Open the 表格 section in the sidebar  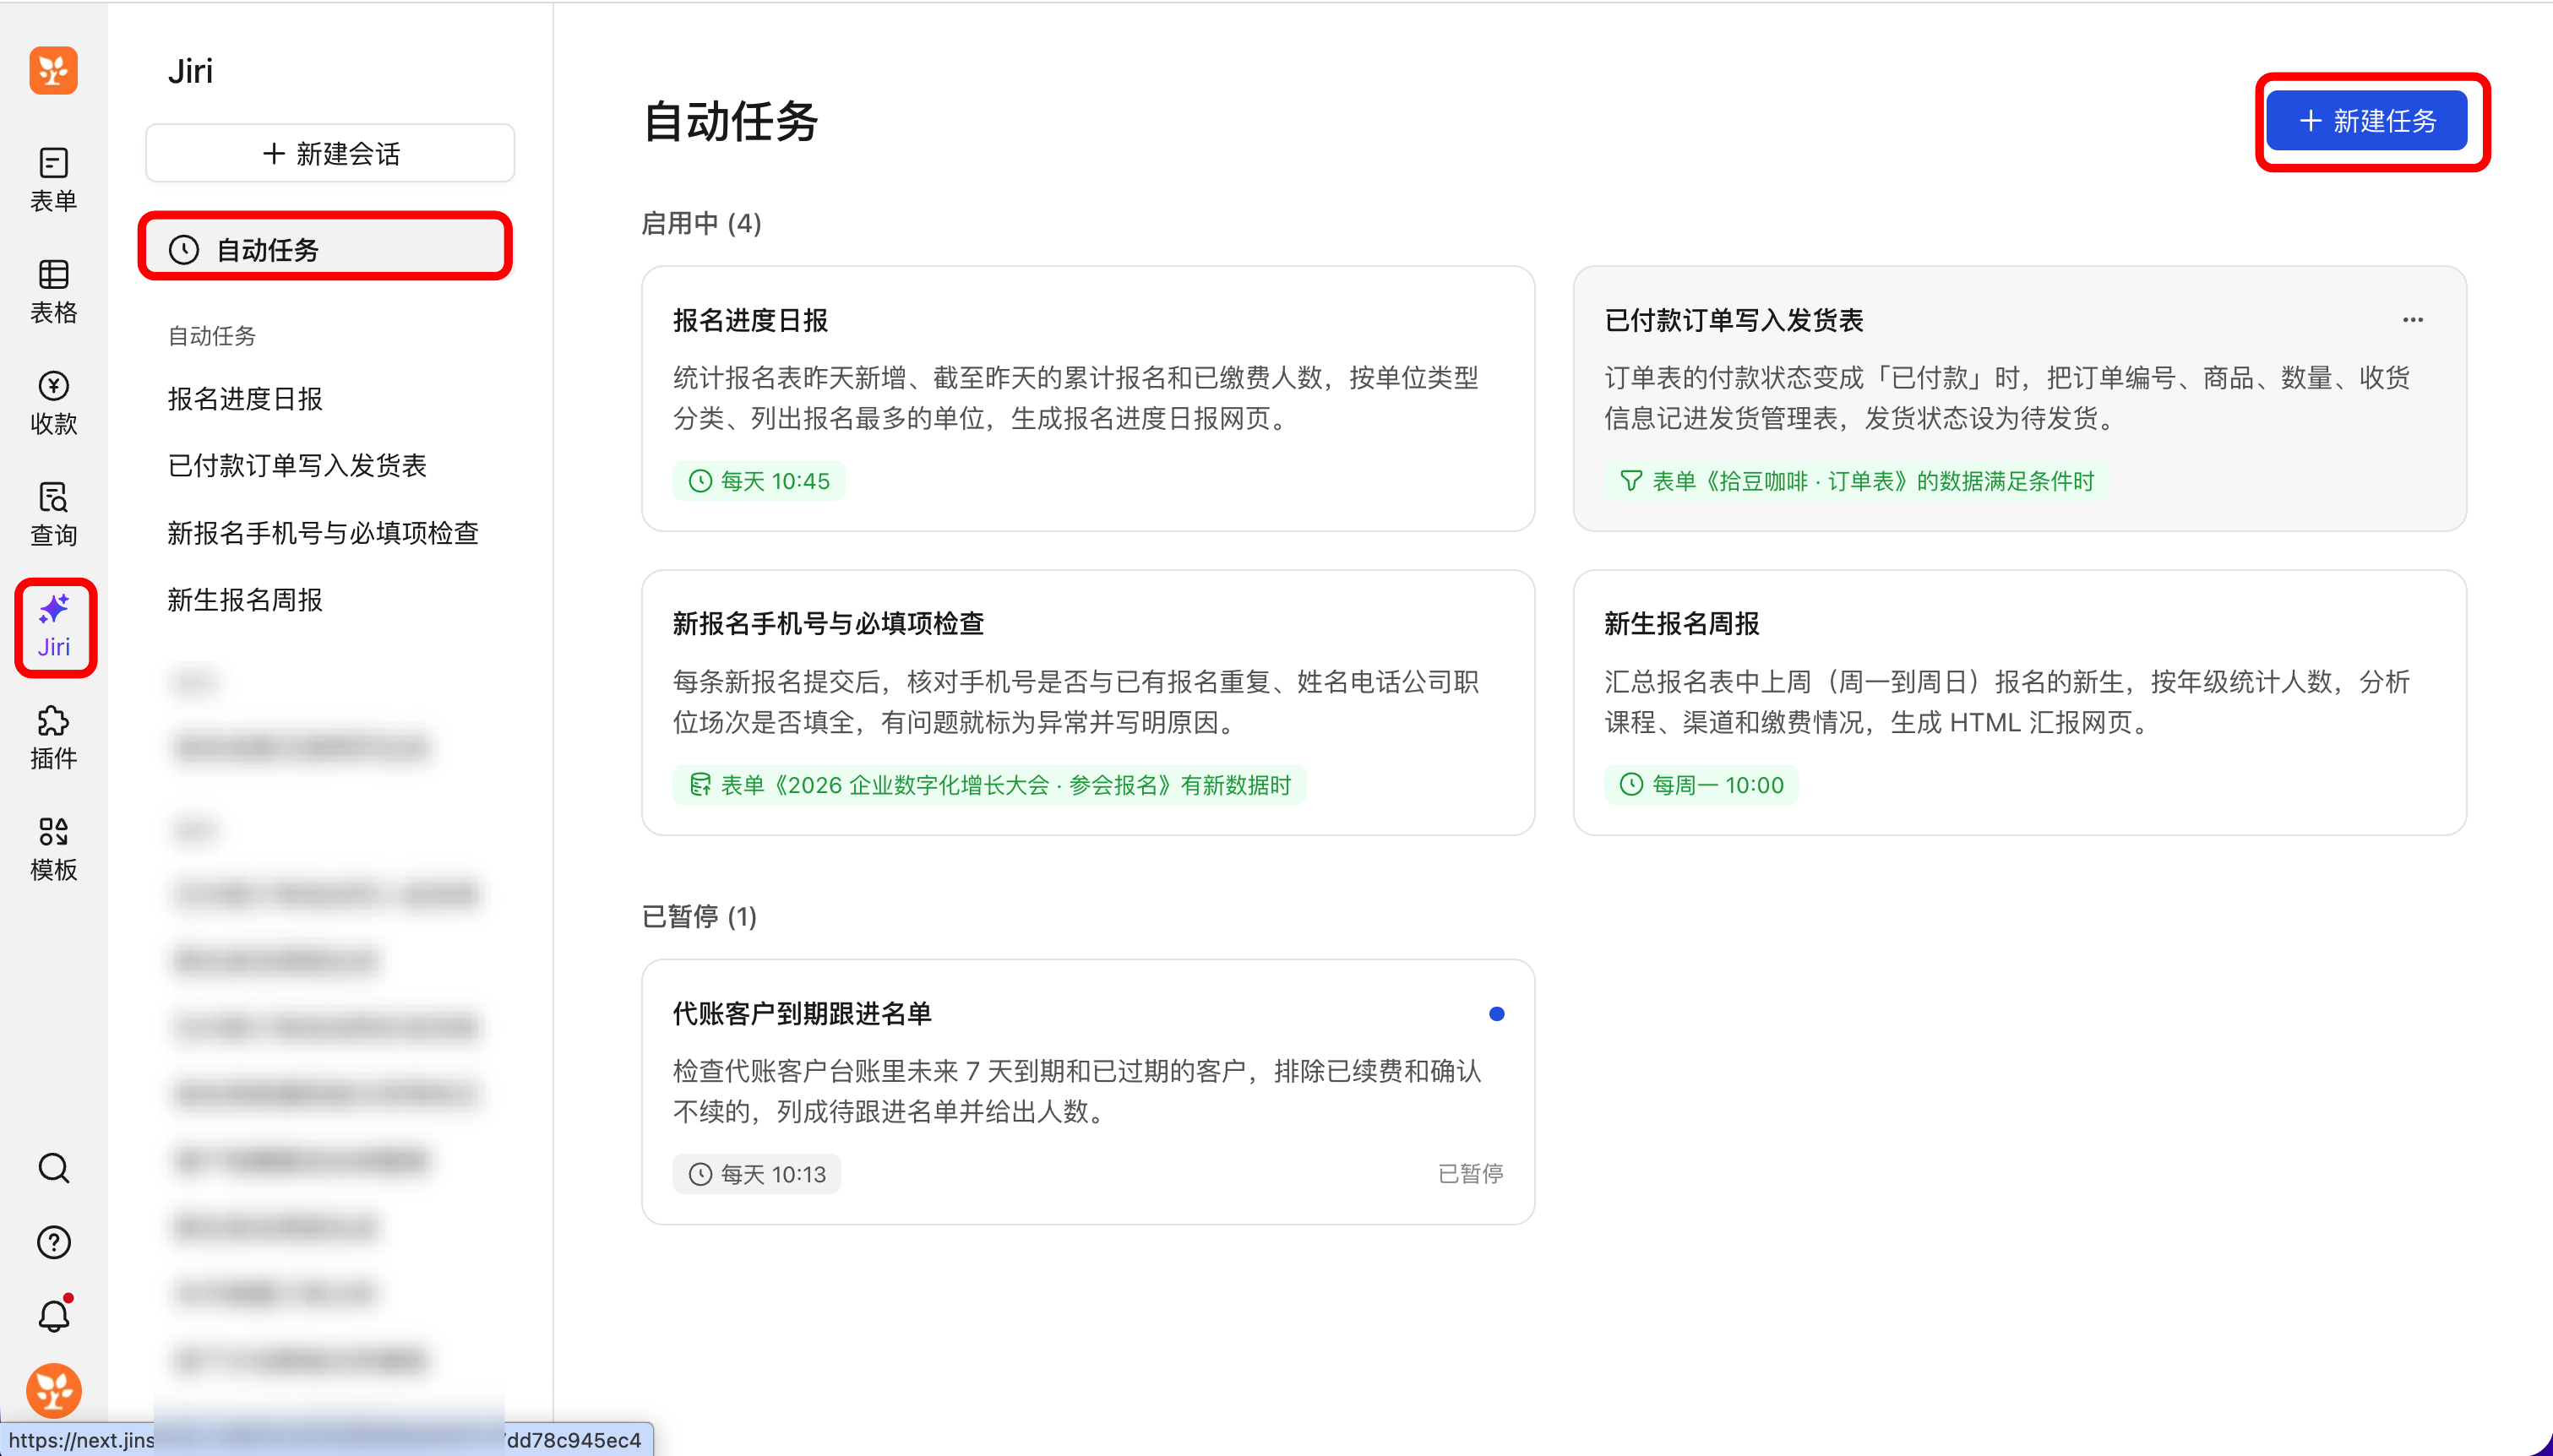(x=54, y=292)
